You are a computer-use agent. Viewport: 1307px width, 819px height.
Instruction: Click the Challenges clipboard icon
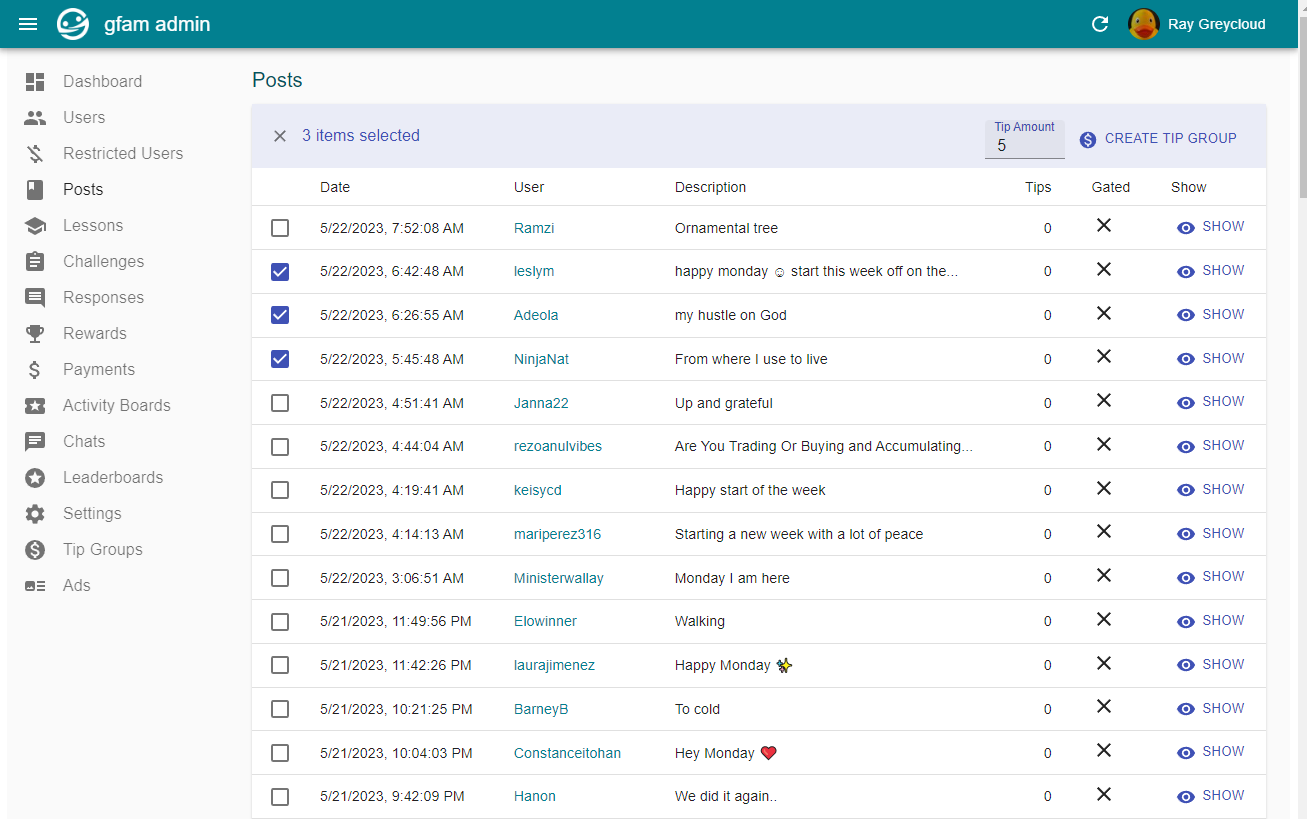click(35, 262)
